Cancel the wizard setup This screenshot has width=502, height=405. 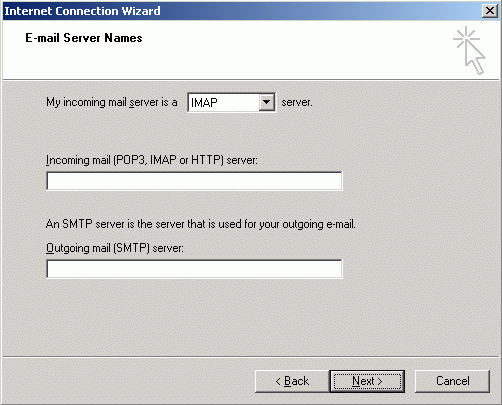pos(452,381)
